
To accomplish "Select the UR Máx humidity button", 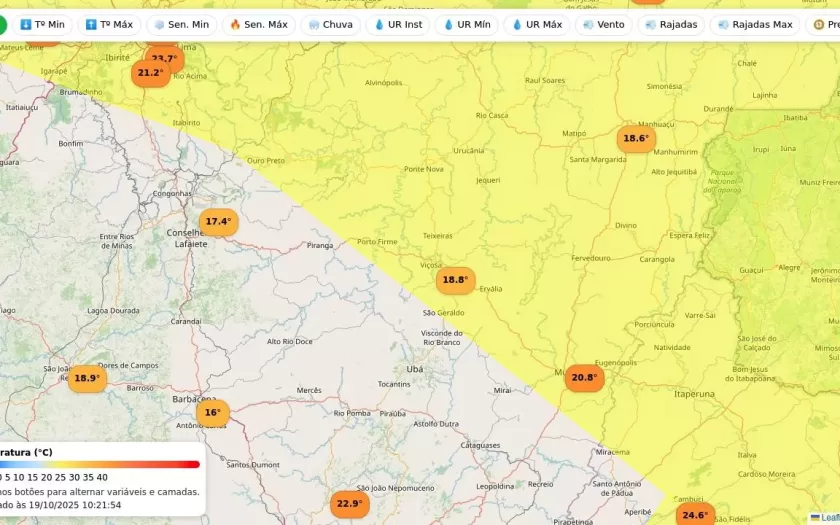I will [536, 24].
